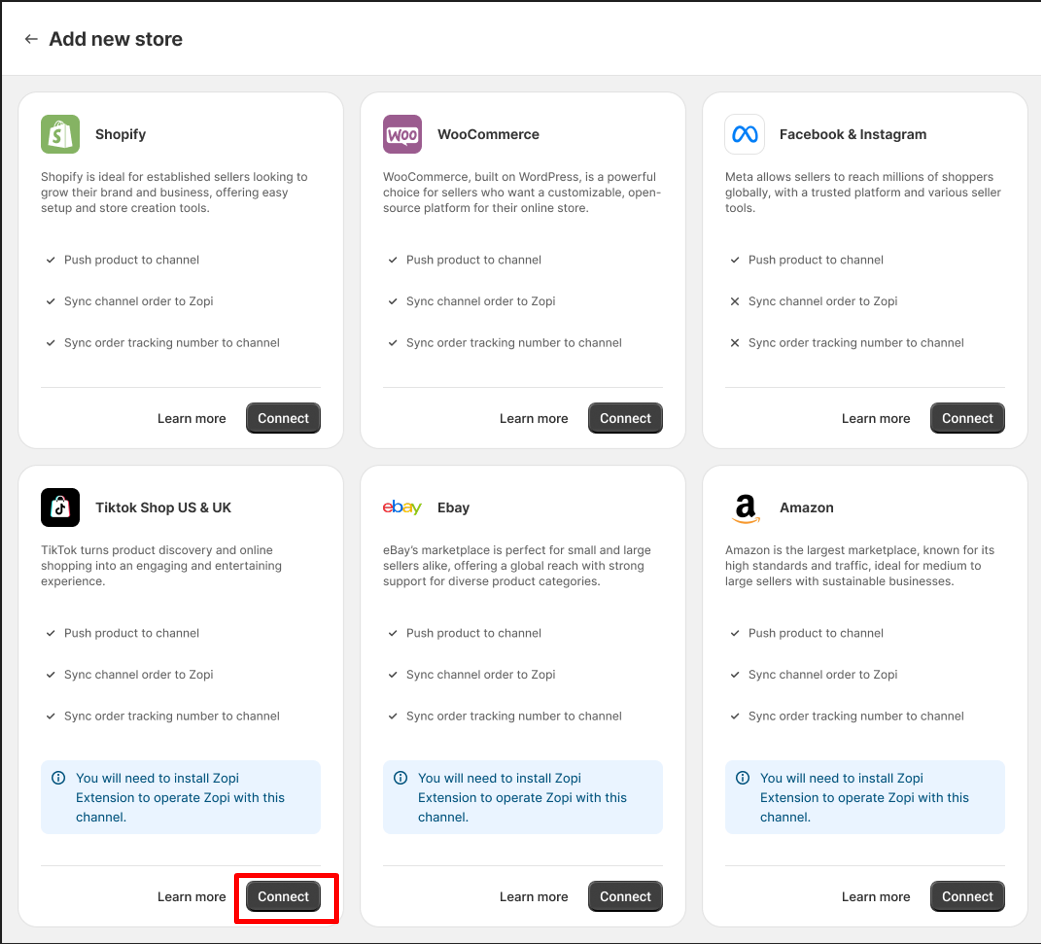Click the Ebay card title
Viewport: 1041px width, 944px height.
(453, 507)
